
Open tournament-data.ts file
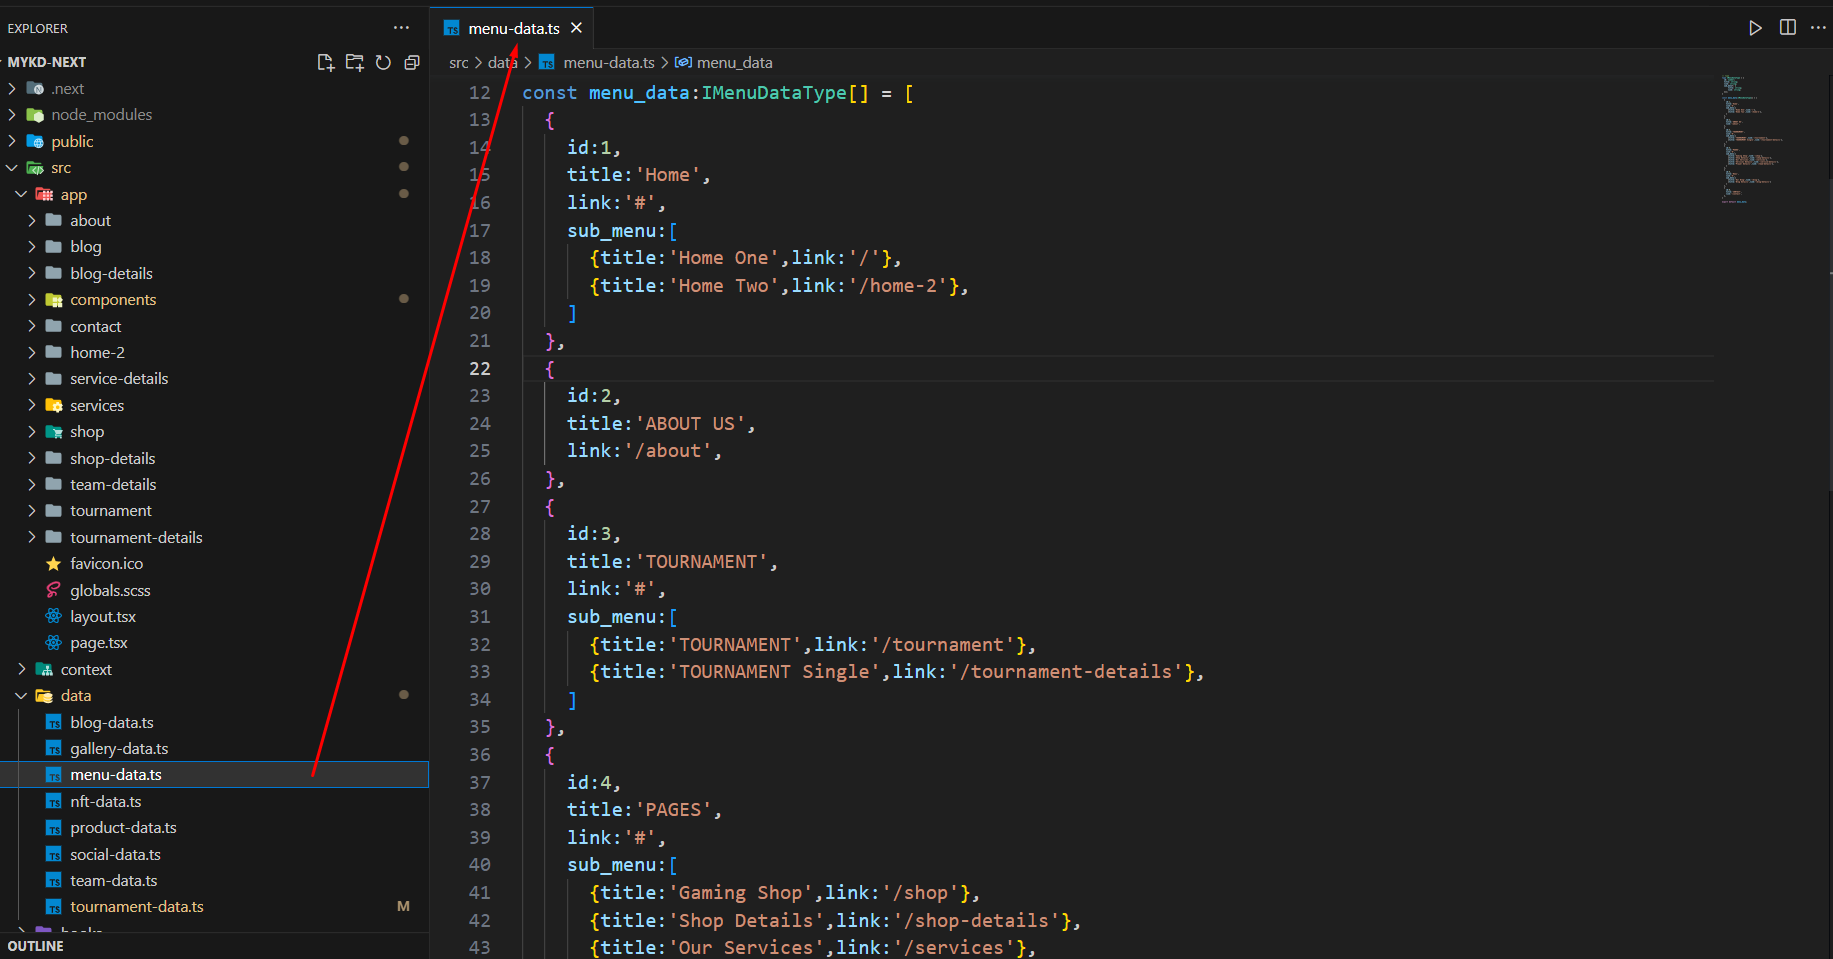tap(214, 907)
